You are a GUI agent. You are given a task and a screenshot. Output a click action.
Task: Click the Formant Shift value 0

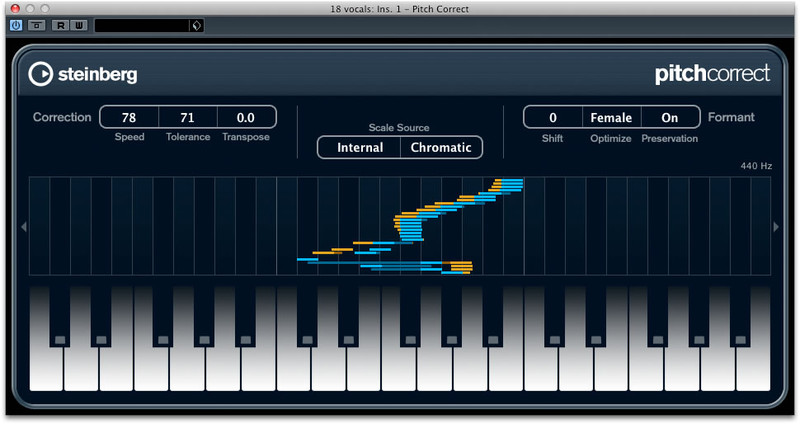coord(553,117)
